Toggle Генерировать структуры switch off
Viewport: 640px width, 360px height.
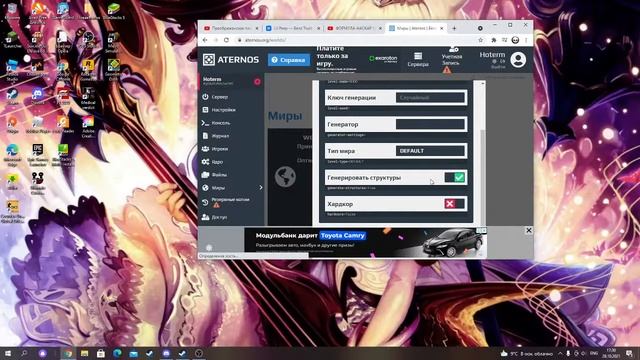click(x=454, y=178)
